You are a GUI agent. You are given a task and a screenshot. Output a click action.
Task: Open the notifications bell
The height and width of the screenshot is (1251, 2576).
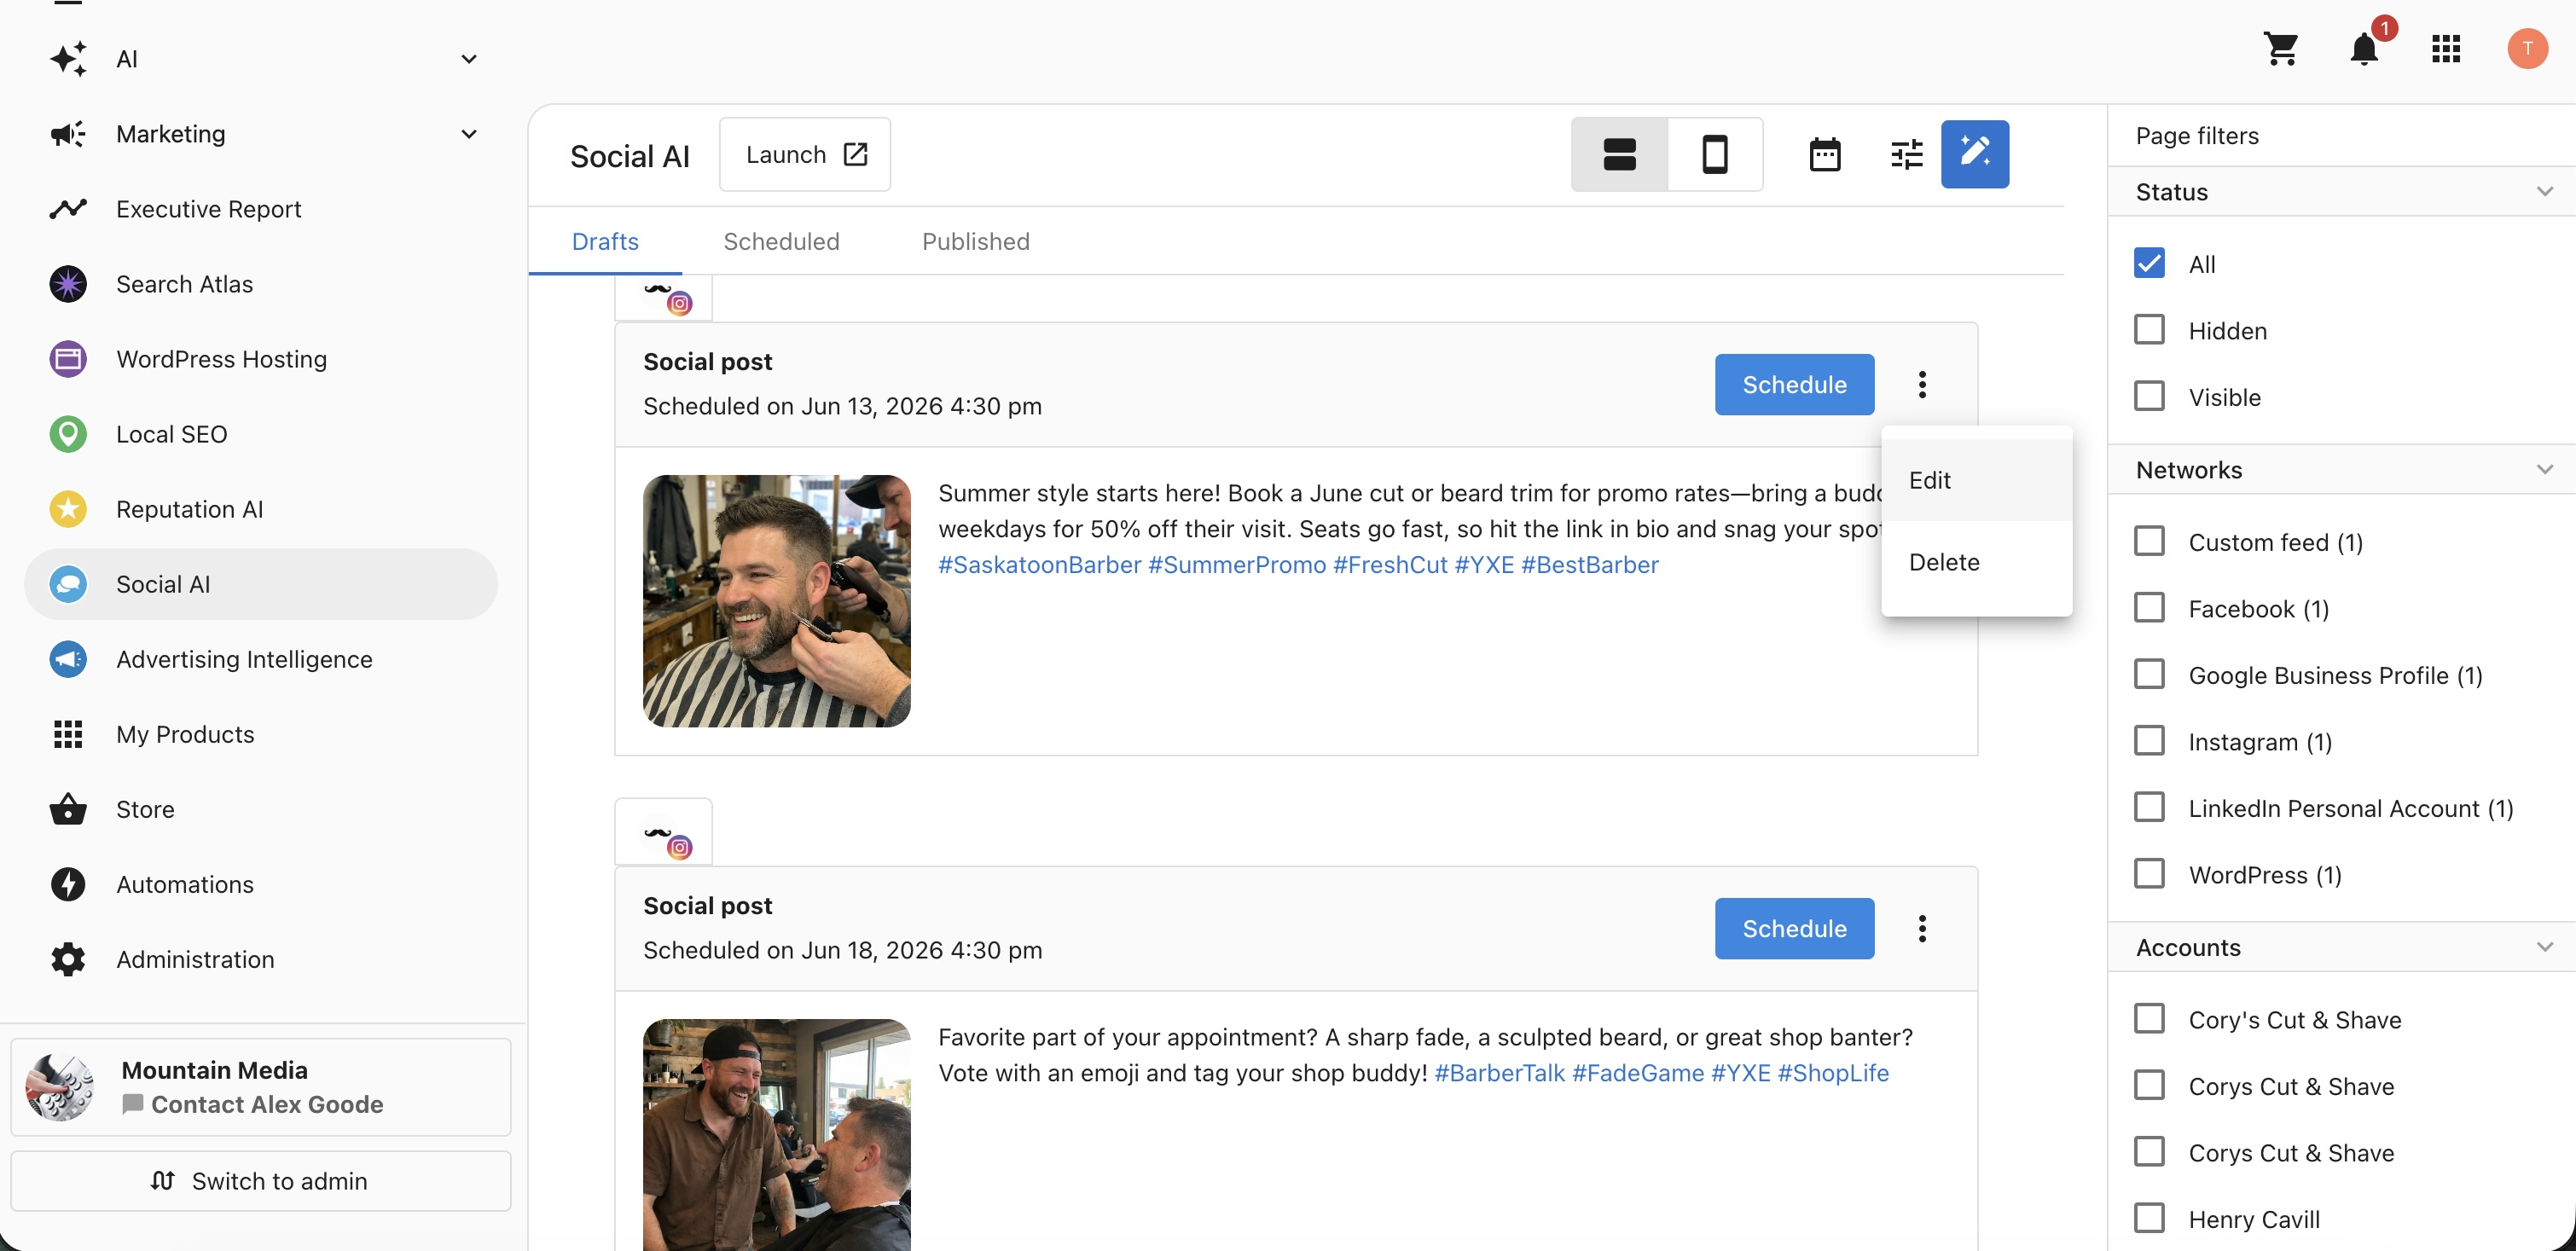coord(2365,48)
